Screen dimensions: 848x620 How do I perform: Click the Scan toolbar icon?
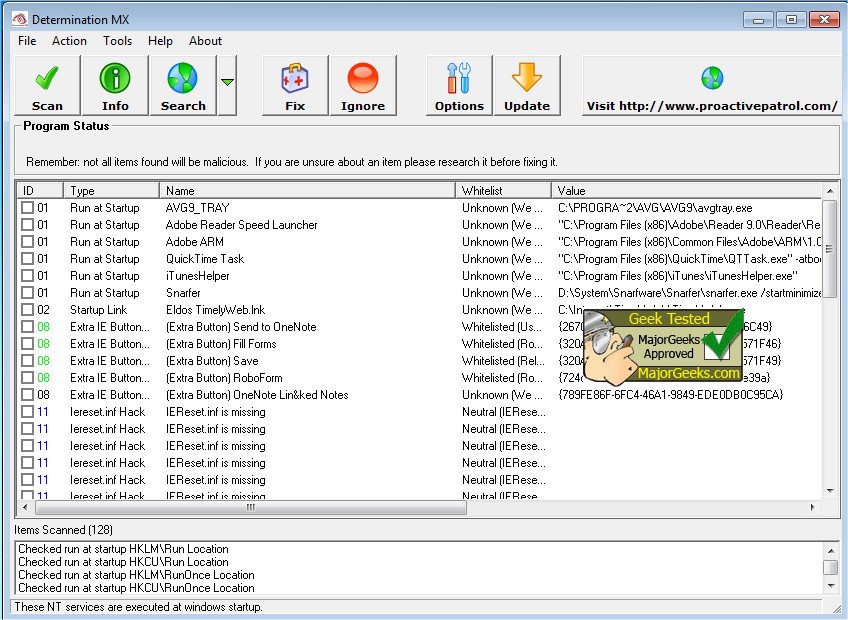pyautogui.click(x=47, y=86)
